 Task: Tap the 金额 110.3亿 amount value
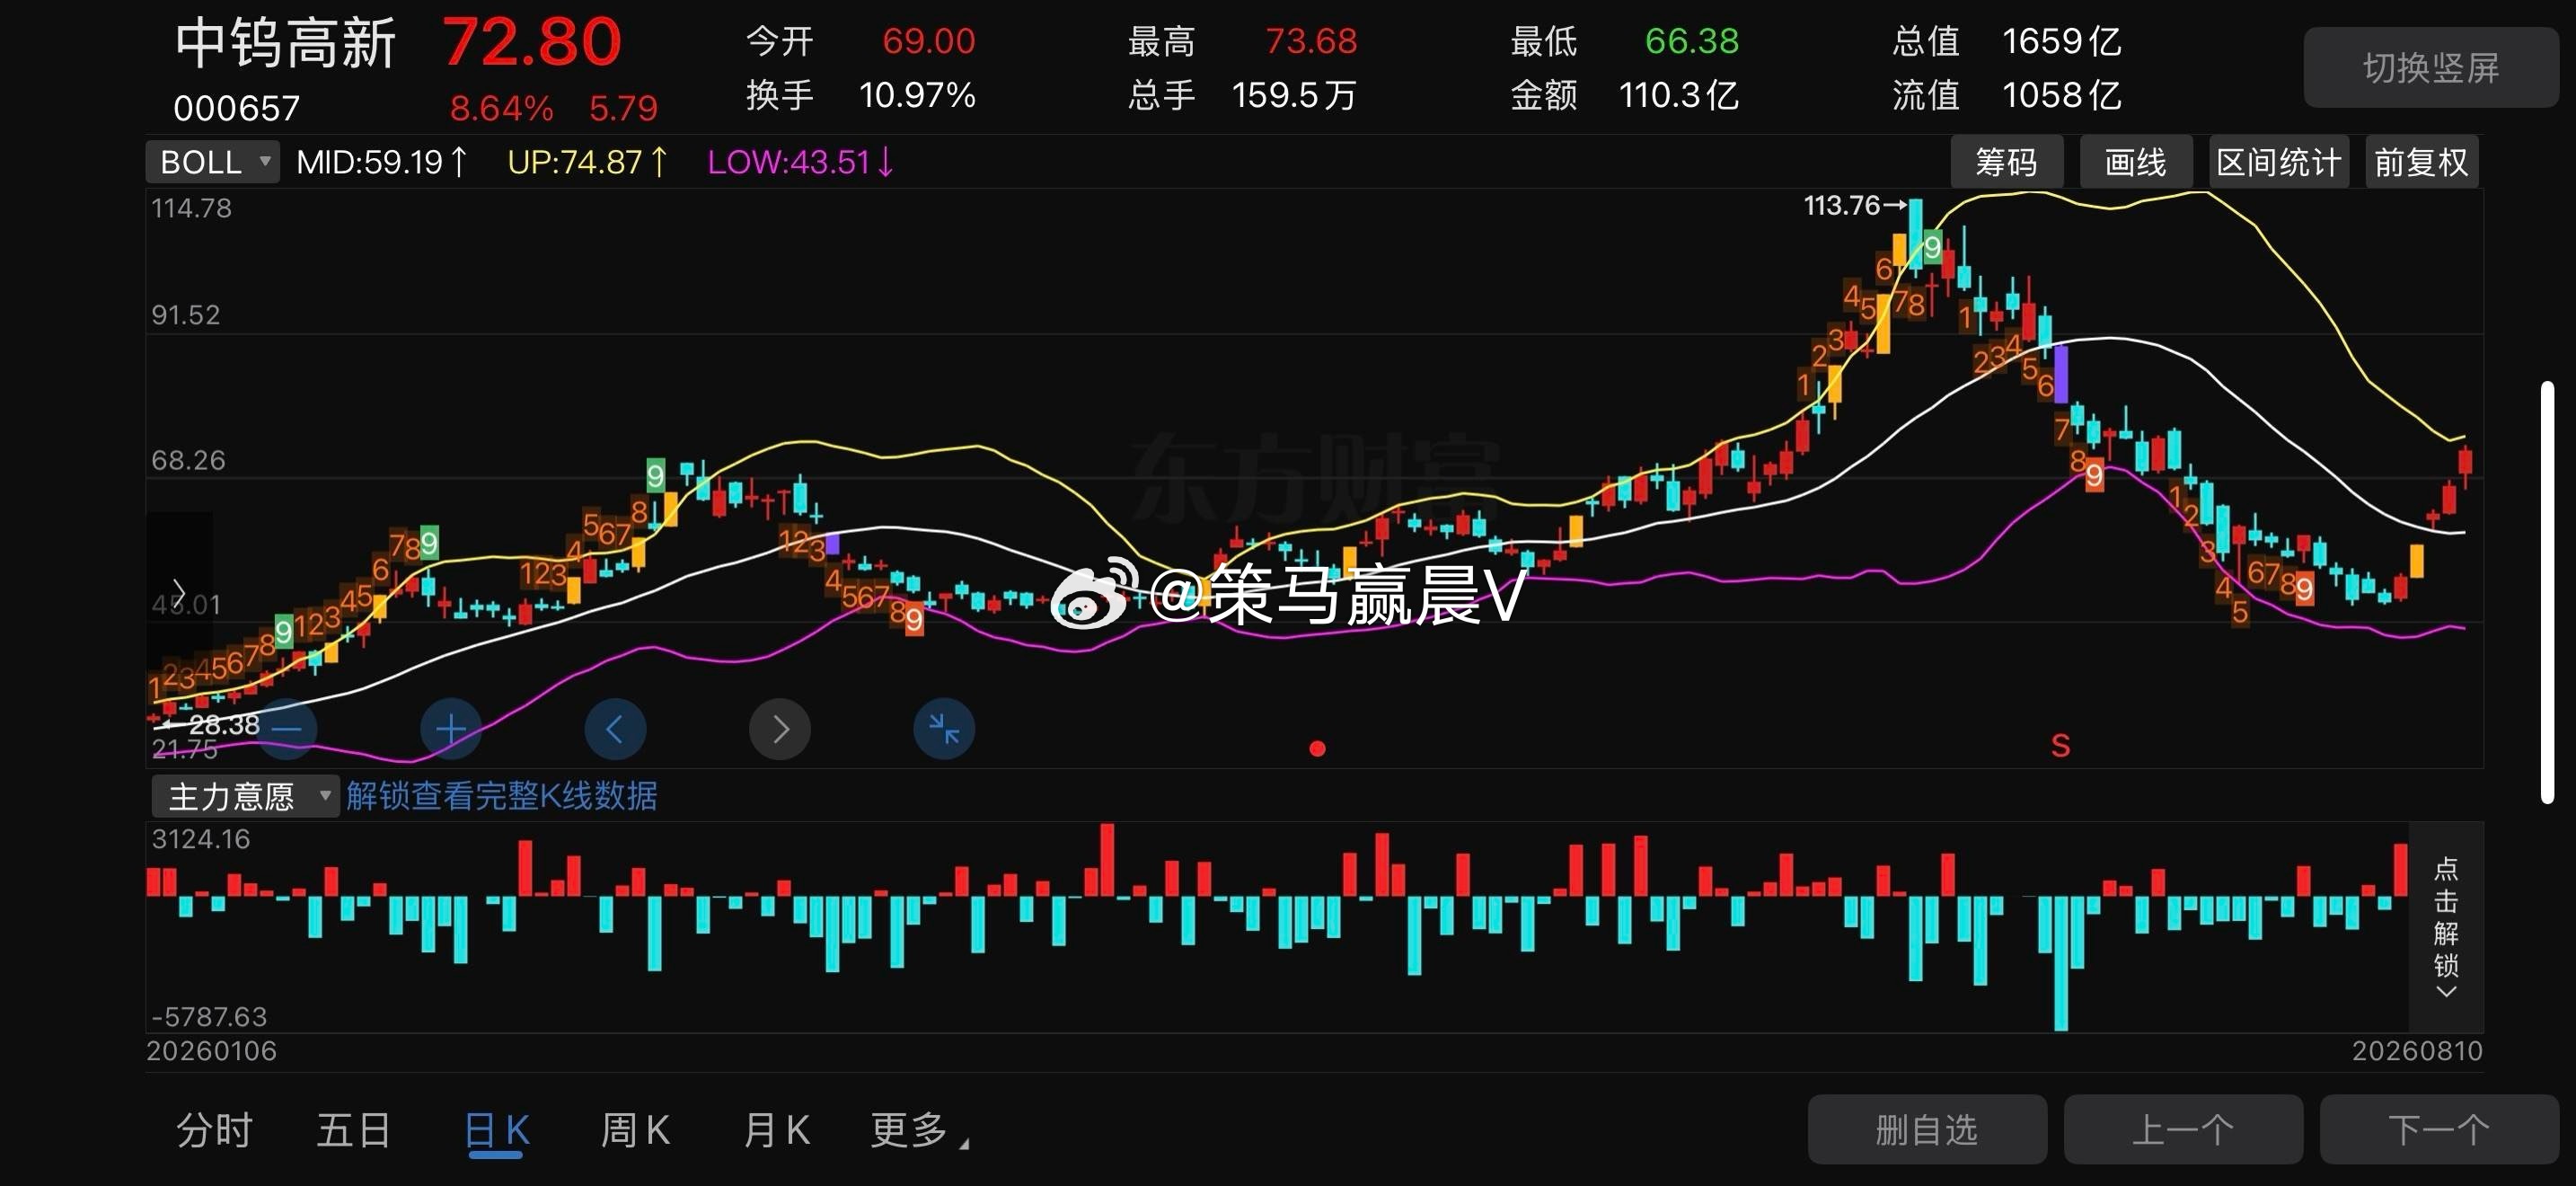pos(1678,95)
